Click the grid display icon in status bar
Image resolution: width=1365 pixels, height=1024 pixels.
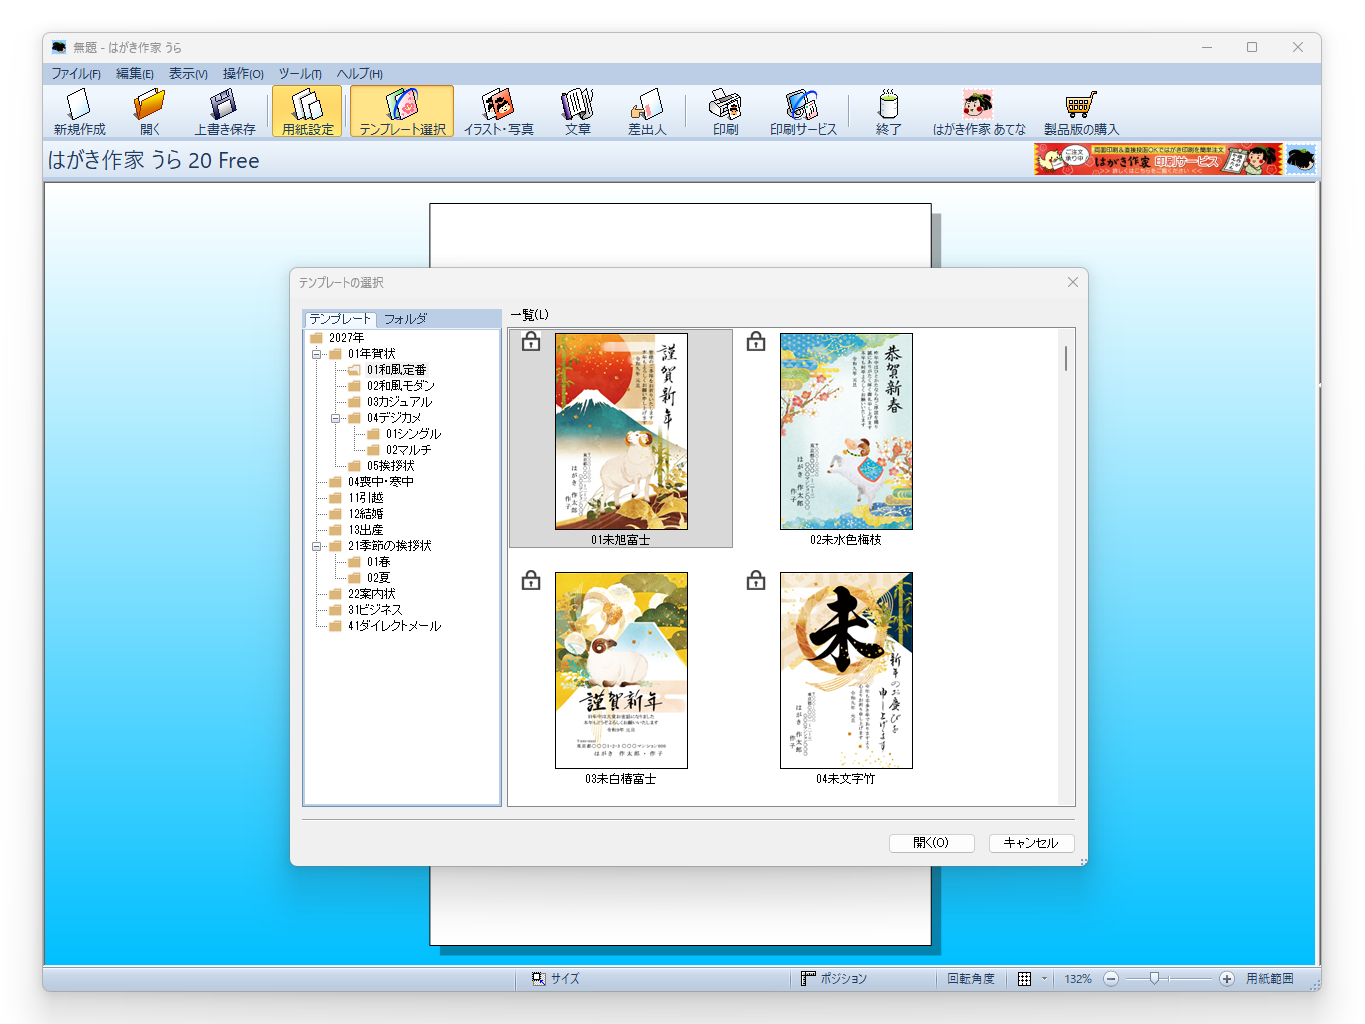pos(1024,979)
